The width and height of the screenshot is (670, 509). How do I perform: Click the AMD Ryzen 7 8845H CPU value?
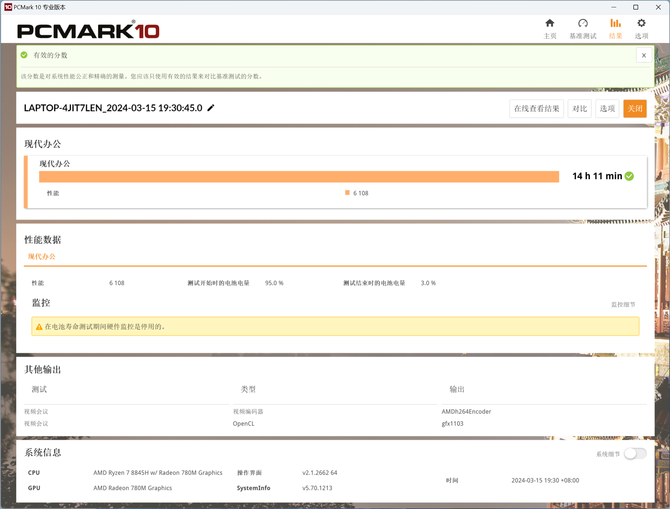tap(158, 473)
